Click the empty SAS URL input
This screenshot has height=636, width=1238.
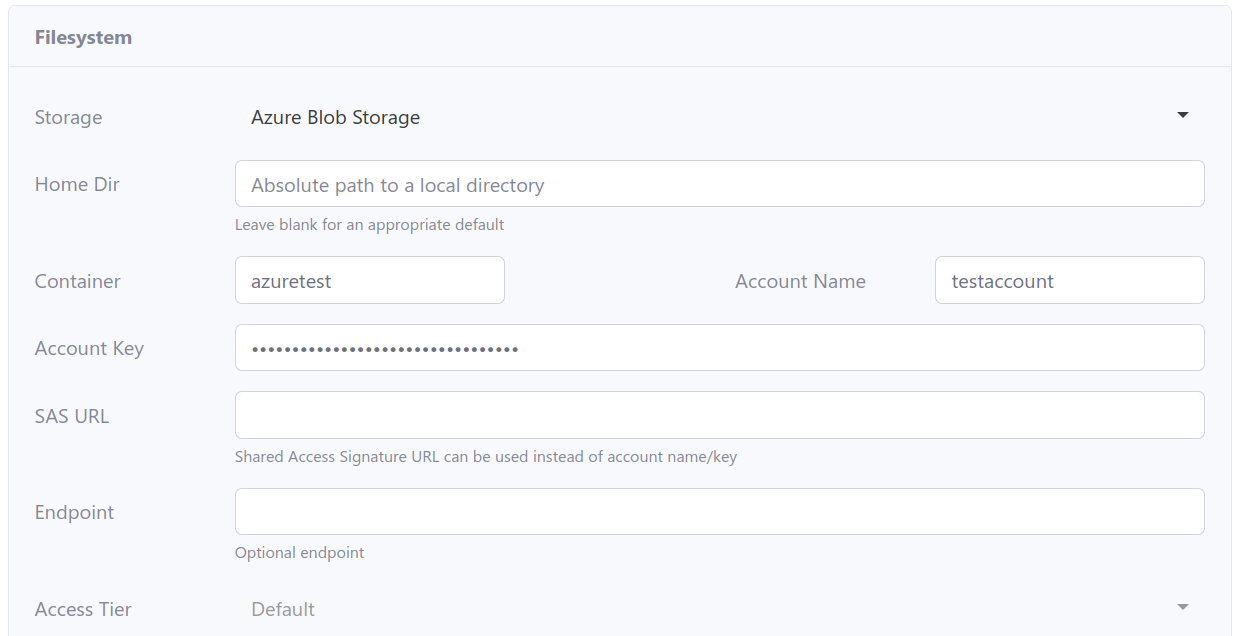coord(718,415)
